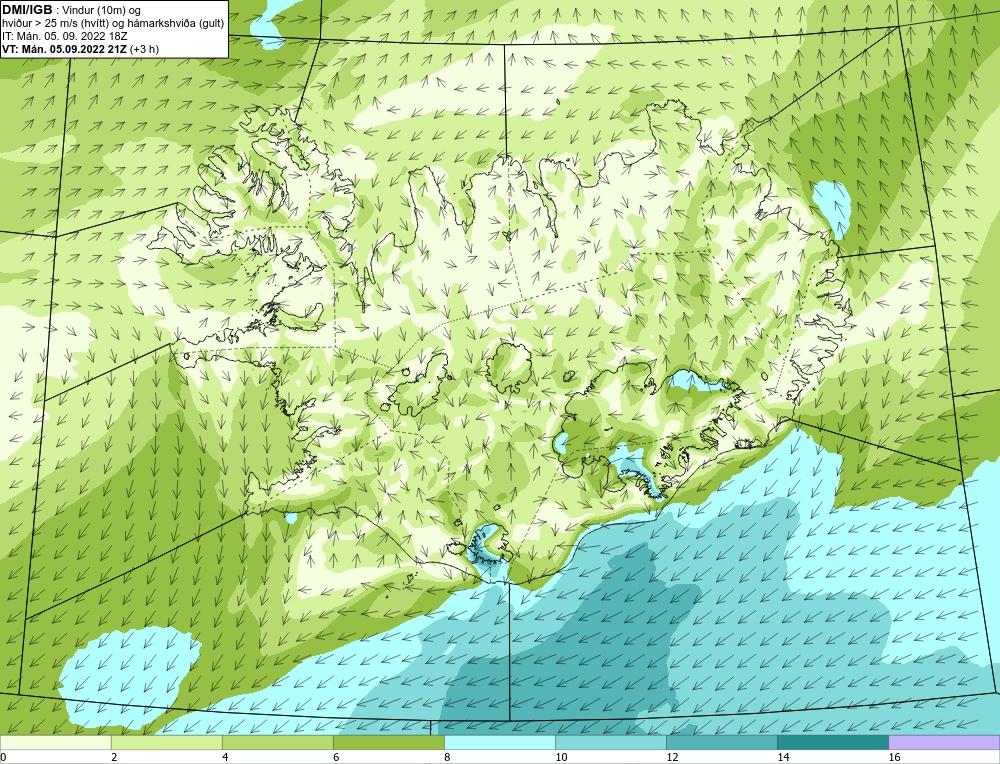Click the 10–12 m/s turquoise legend swatch
Image resolution: width=1000 pixels, height=764 pixels.
coord(610,742)
